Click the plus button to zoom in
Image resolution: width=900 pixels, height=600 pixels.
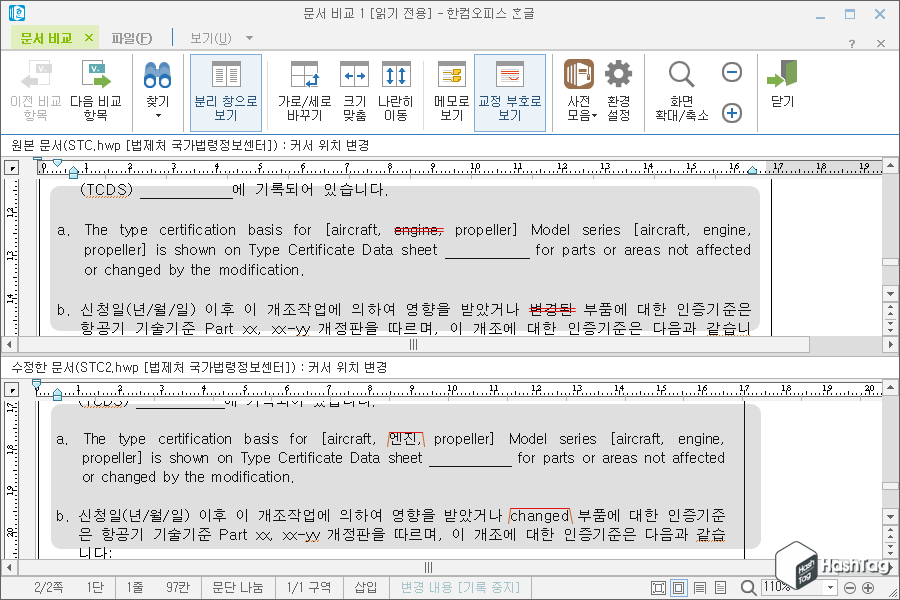point(731,113)
